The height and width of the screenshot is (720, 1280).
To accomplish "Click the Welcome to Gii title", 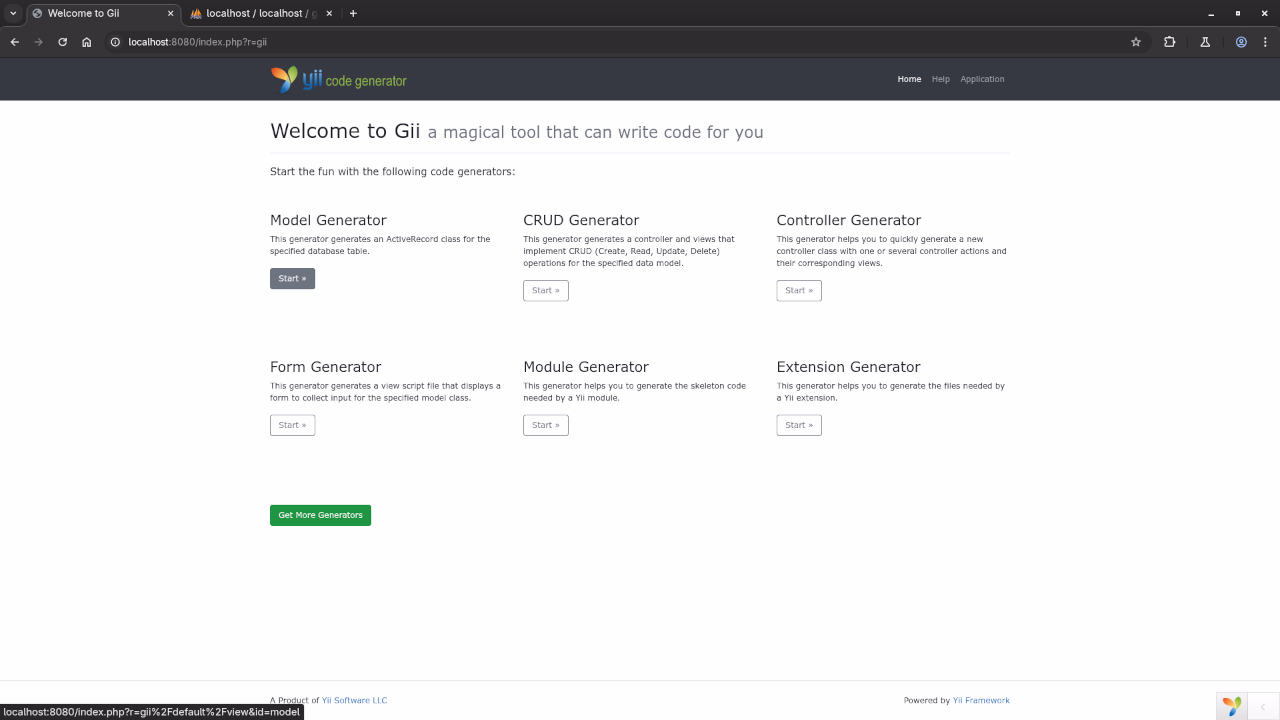I will coord(345,131).
